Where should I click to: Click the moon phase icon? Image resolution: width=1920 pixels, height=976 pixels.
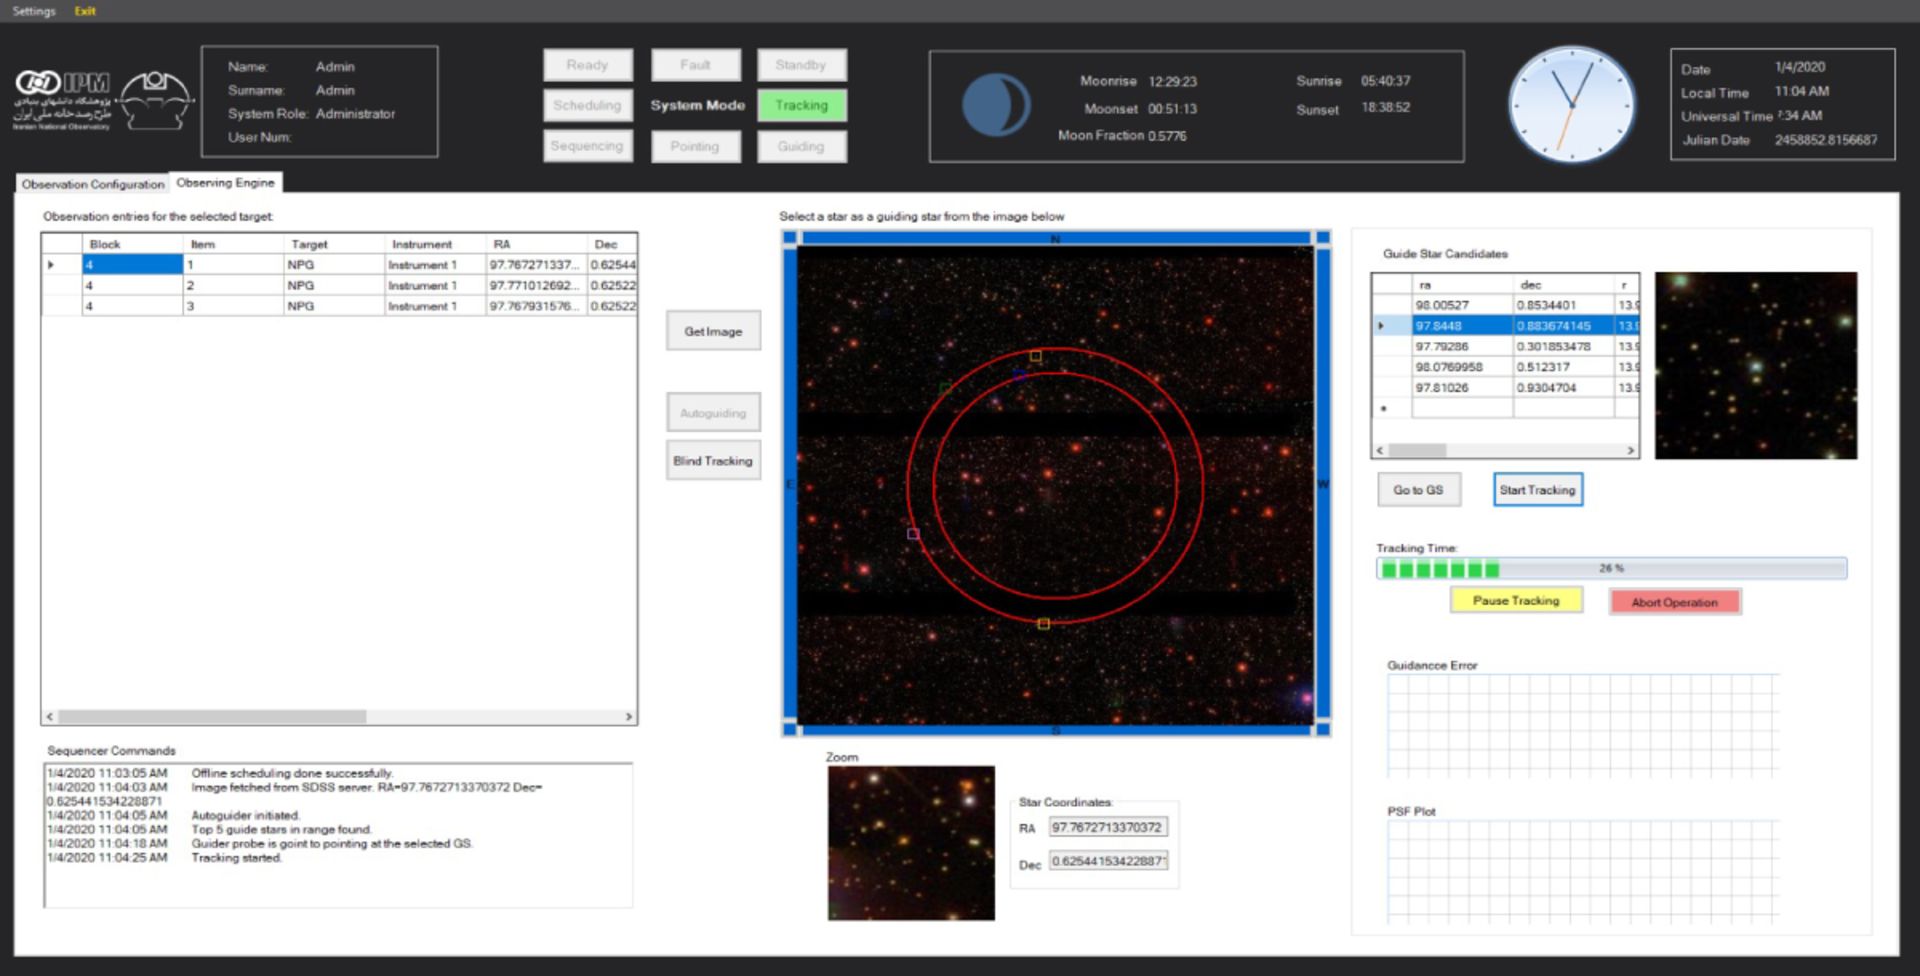tap(995, 105)
